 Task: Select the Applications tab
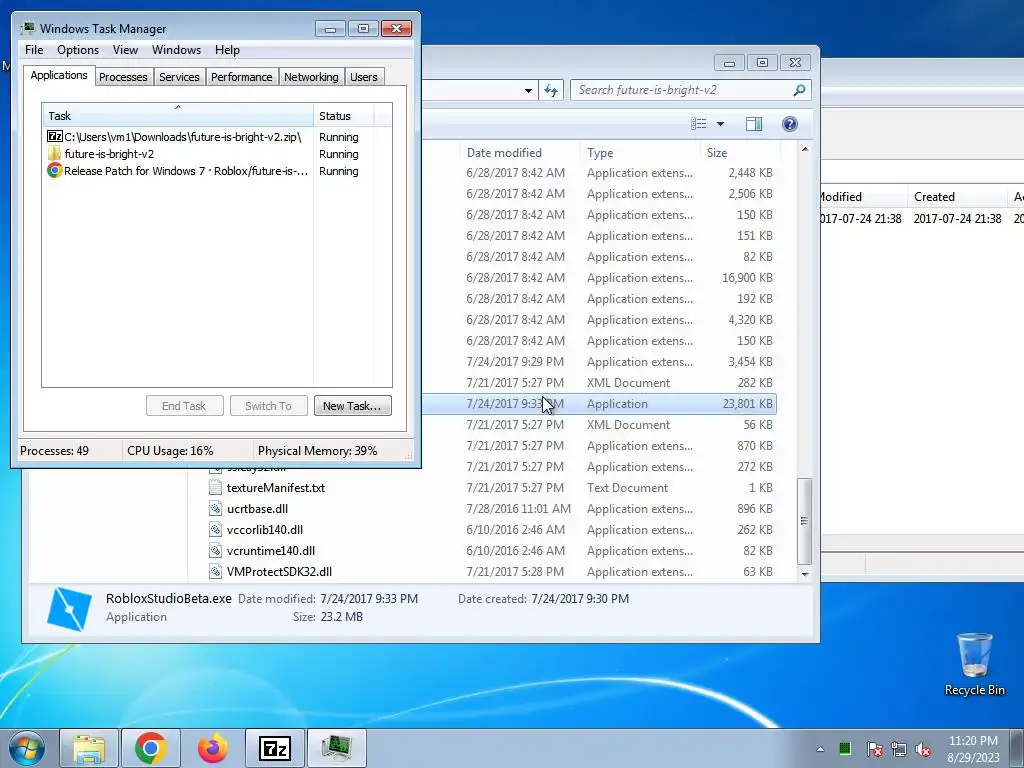[x=59, y=75]
